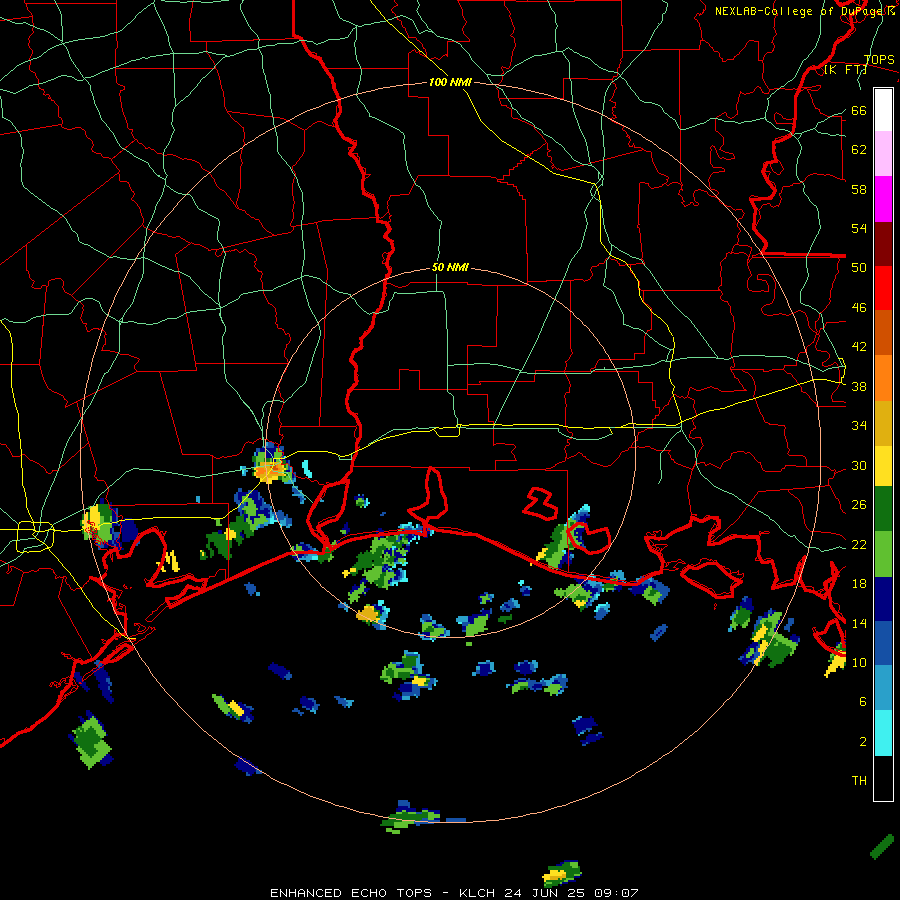900x900 pixels.
Task: Click the '58' legend value label
Action: pos(859,189)
